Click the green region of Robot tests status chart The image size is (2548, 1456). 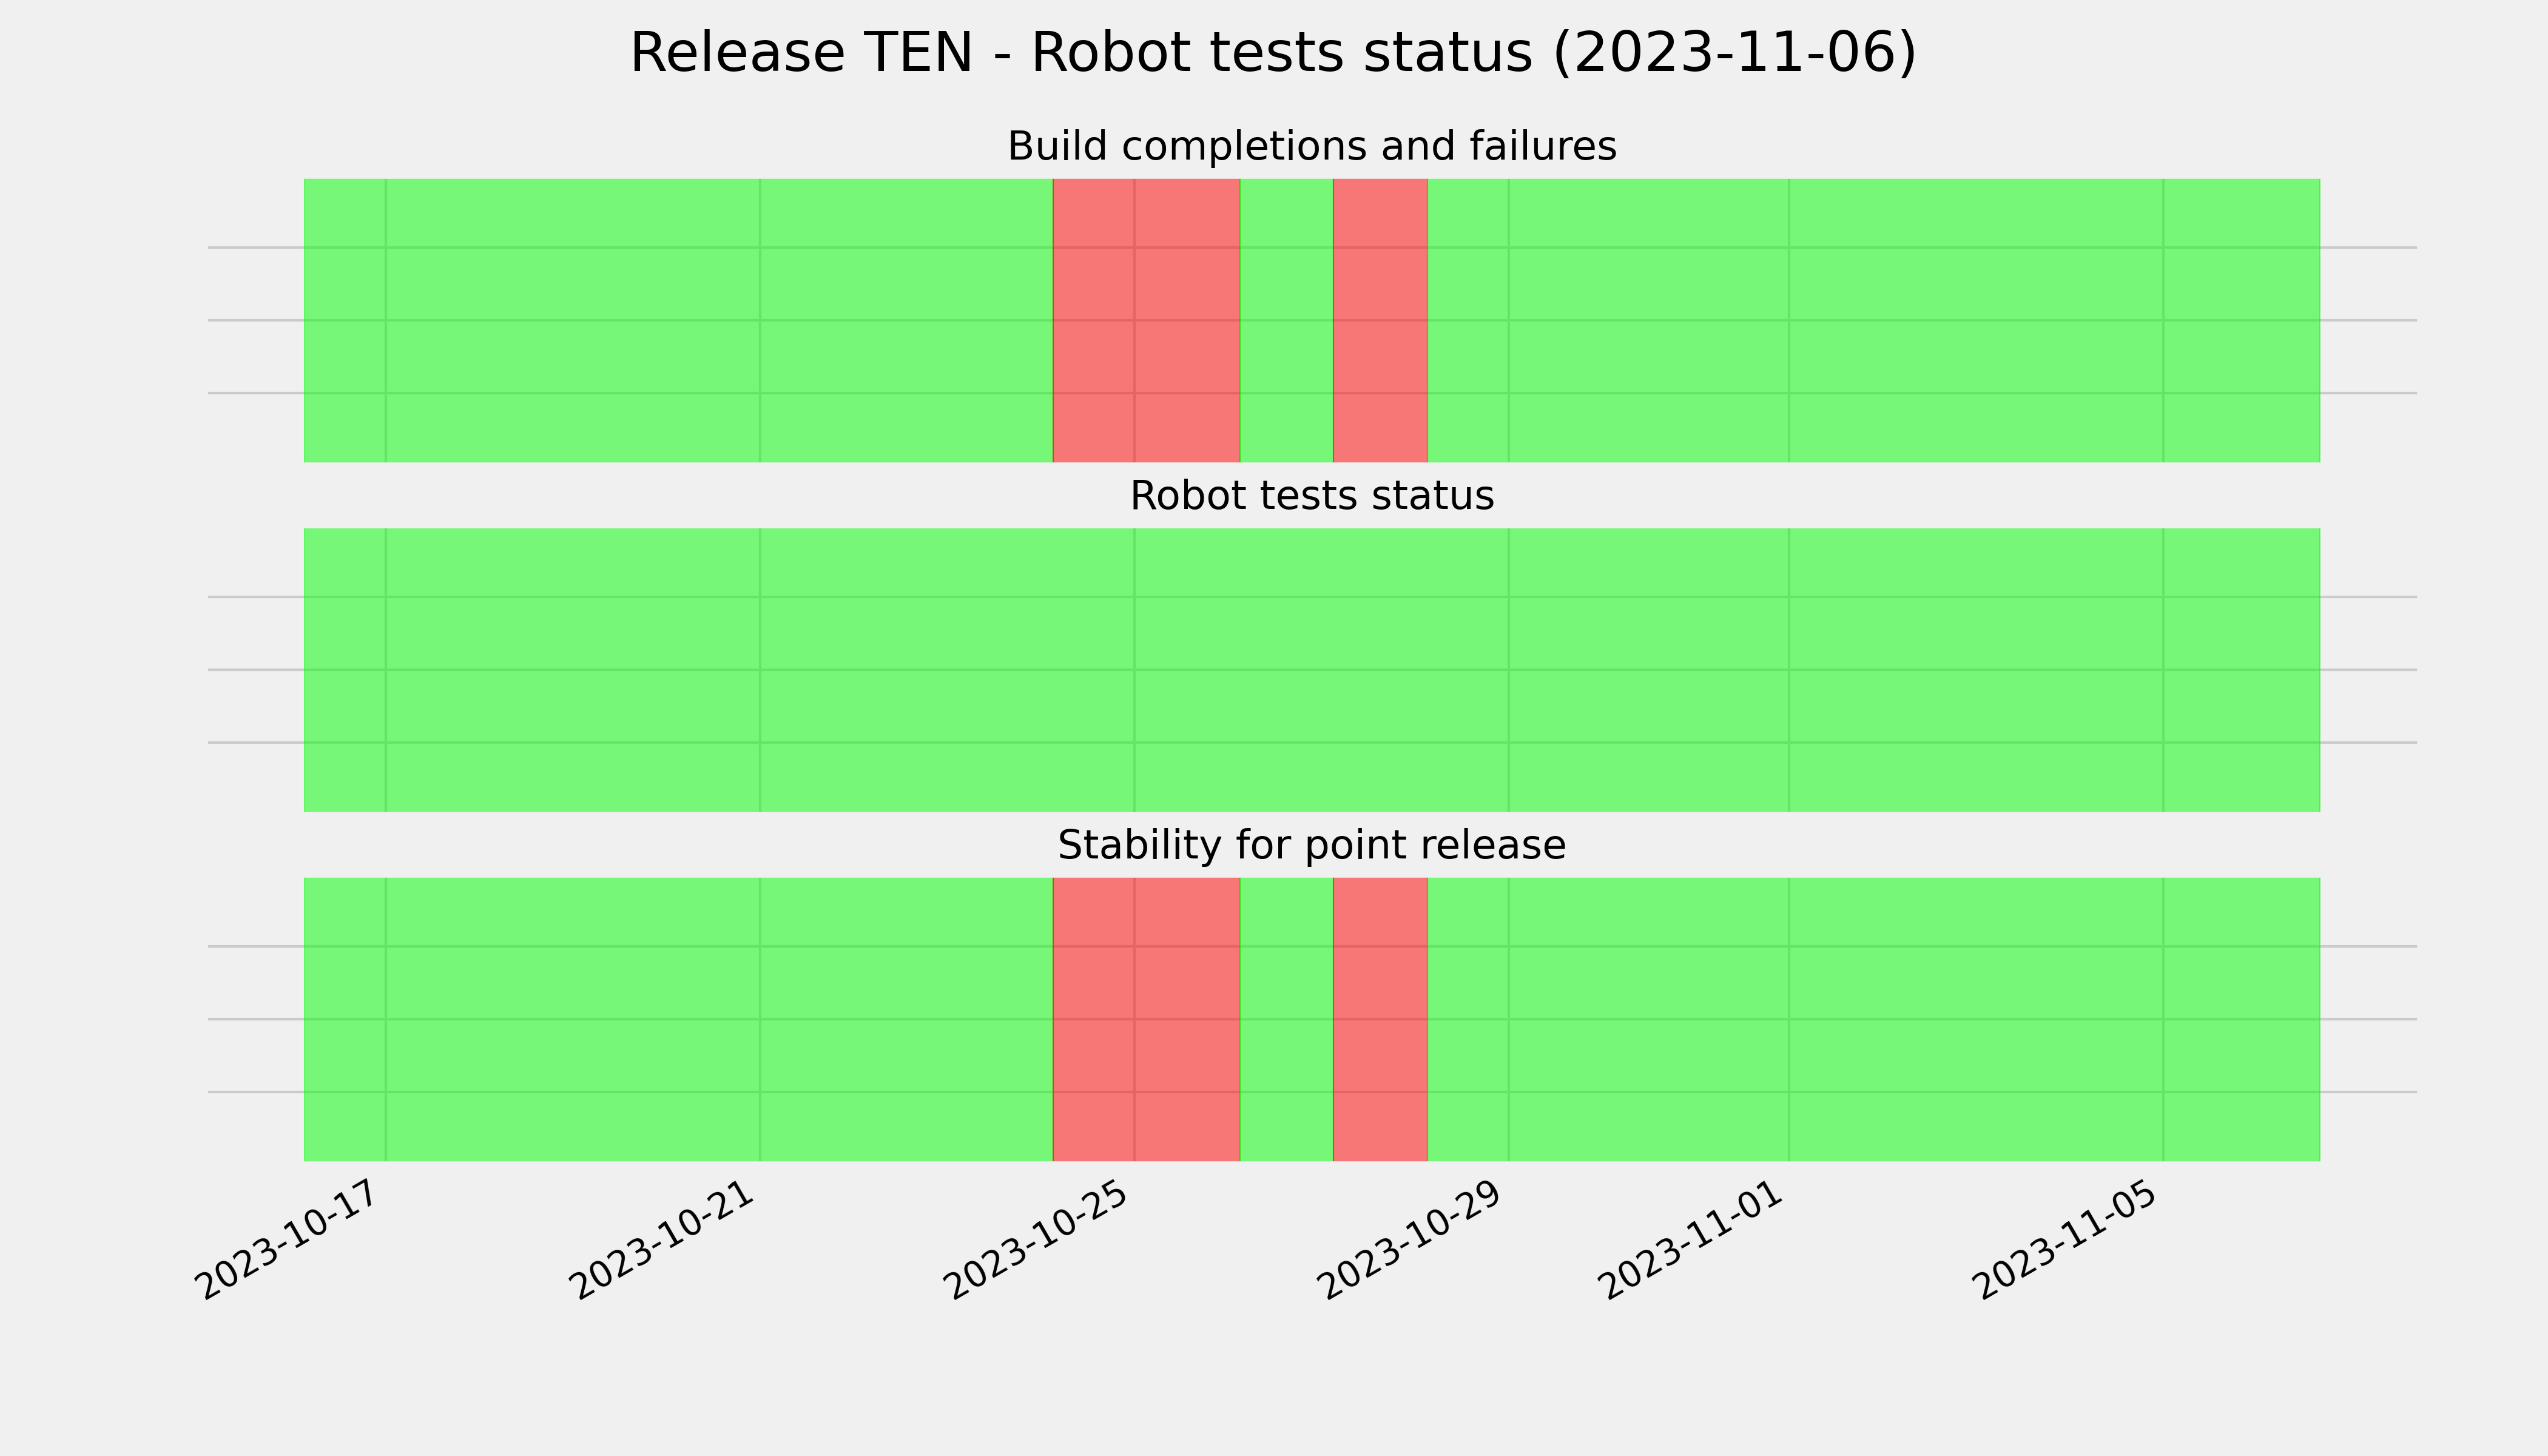pos(1312,670)
